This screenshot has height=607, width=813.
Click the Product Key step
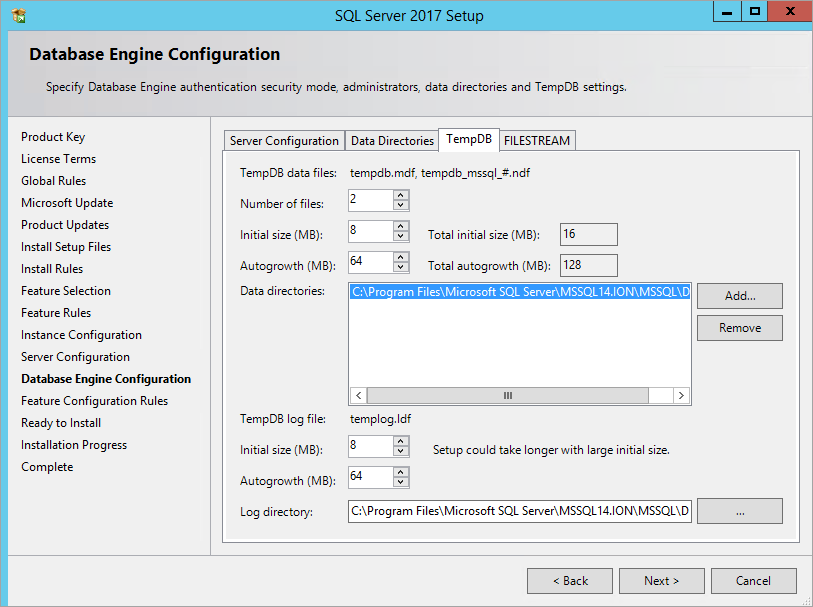coord(53,137)
